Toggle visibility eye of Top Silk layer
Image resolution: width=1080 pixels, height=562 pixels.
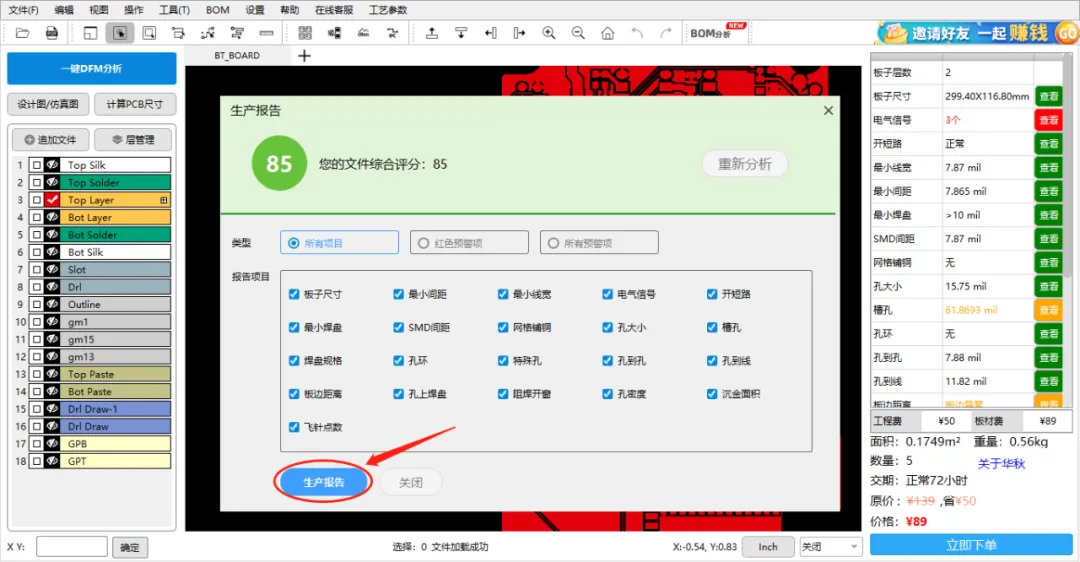[52, 165]
